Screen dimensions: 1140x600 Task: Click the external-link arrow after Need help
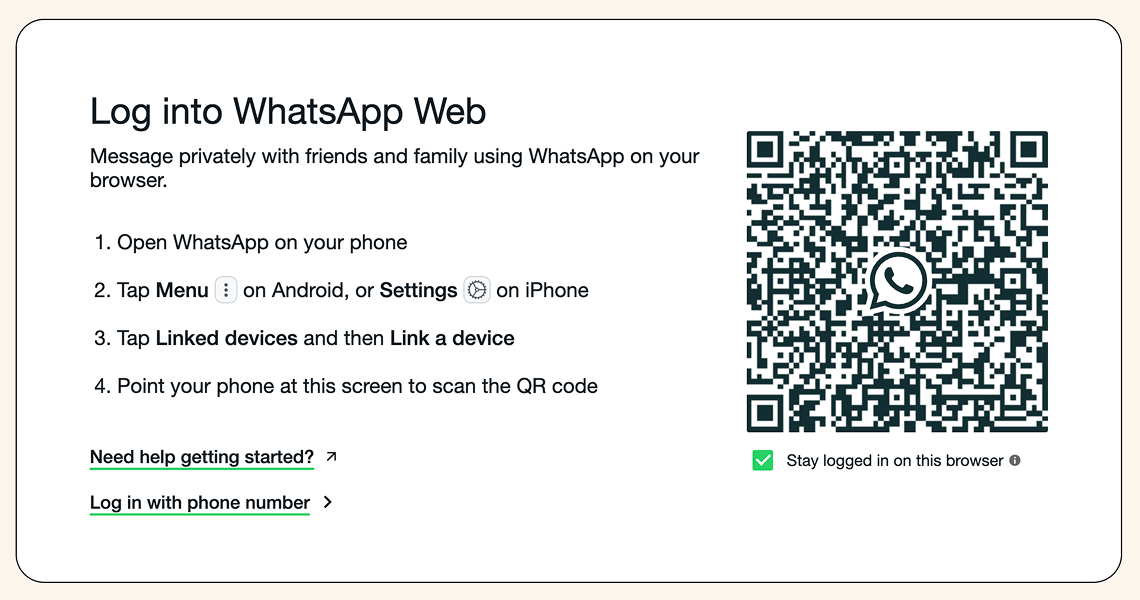(332, 457)
